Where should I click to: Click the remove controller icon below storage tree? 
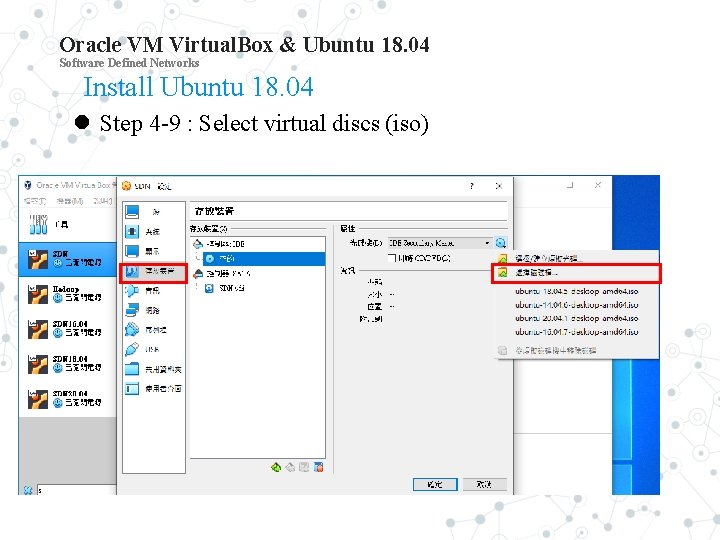click(290, 467)
